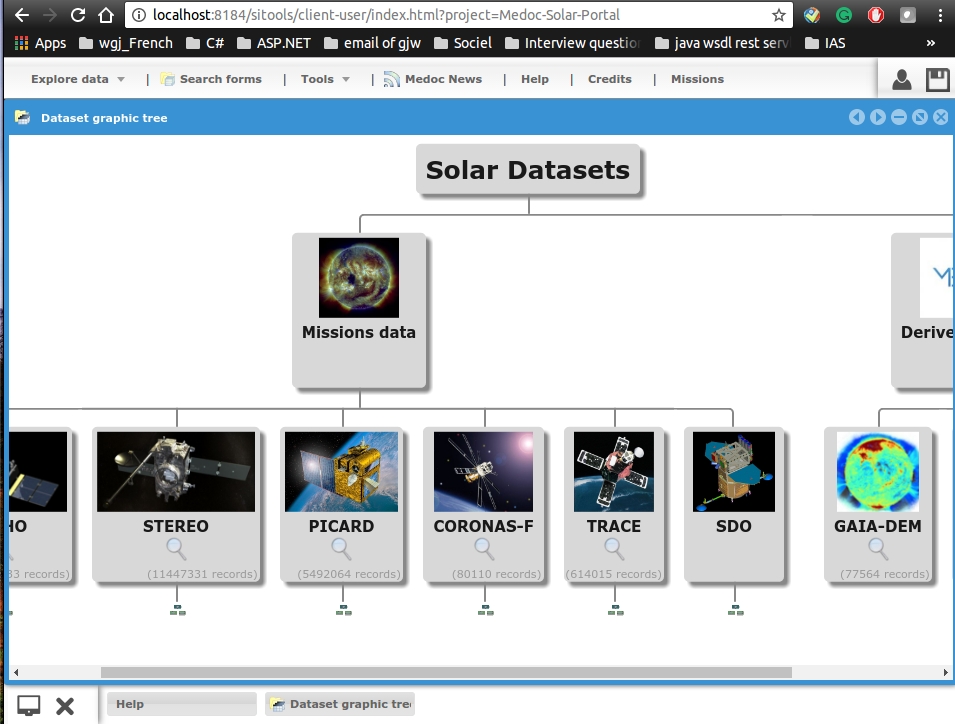Show desktop with the monitor icon
955x724 pixels.
tap(29, 706)
